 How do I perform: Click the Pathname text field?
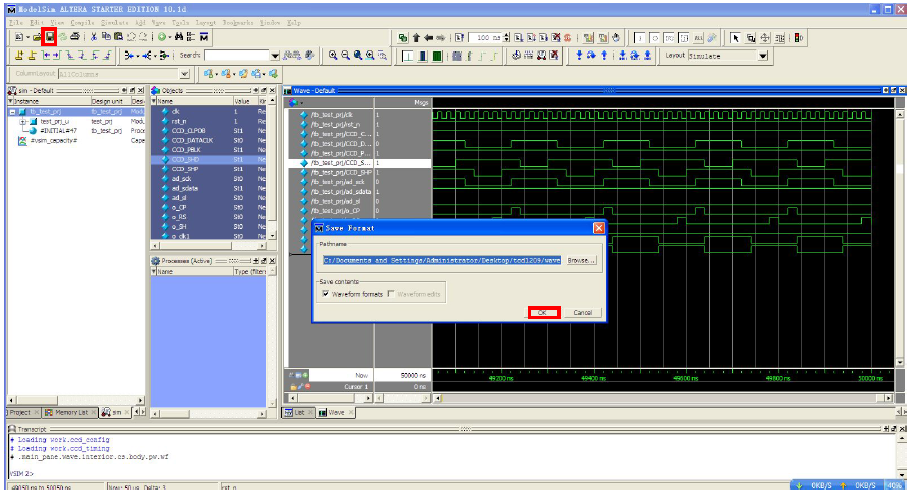tap(440, 260)
